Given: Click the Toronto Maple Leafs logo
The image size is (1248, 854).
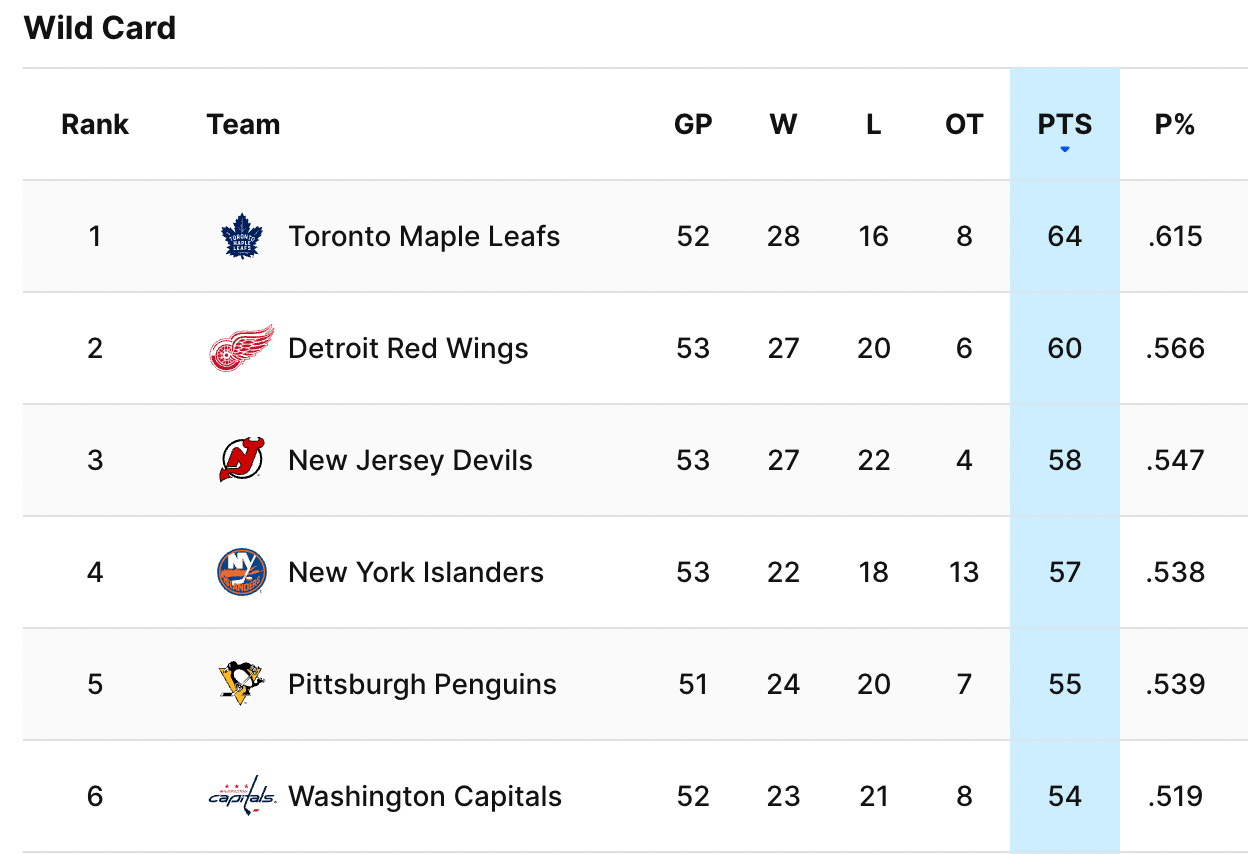Looking at the screenshot, I should 241,237.
